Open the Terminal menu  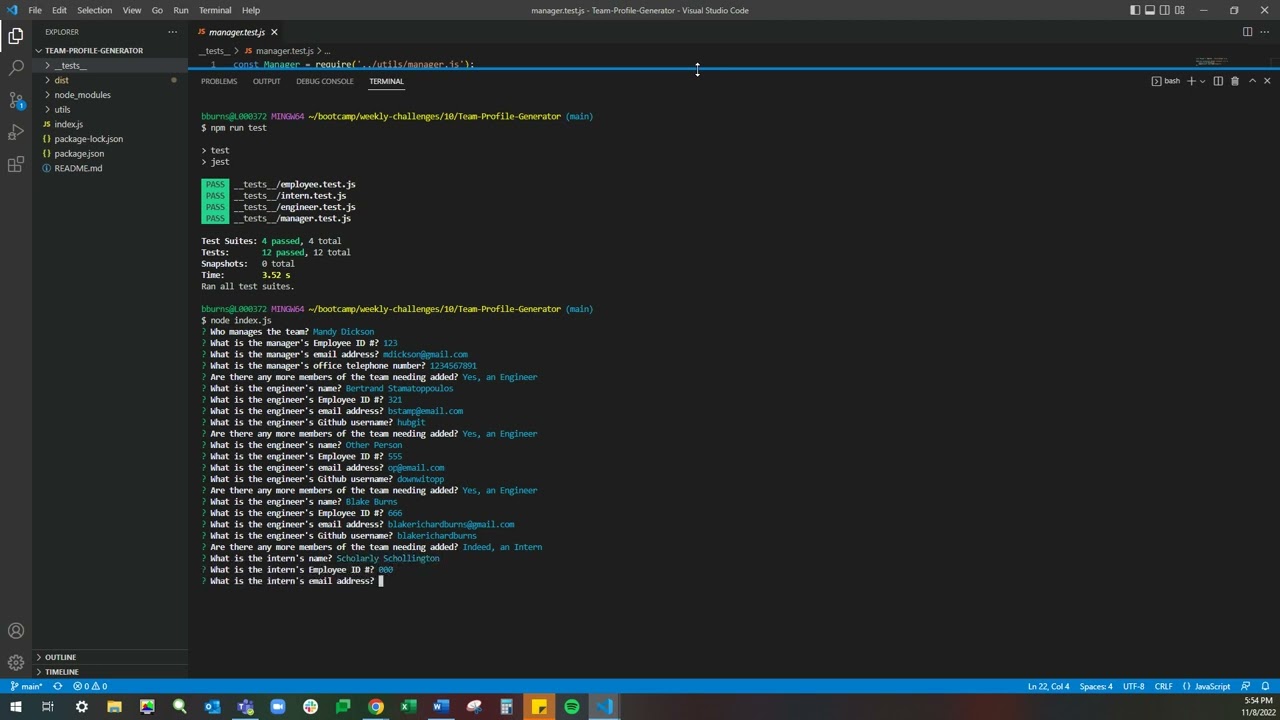click(x=215, y=10)
